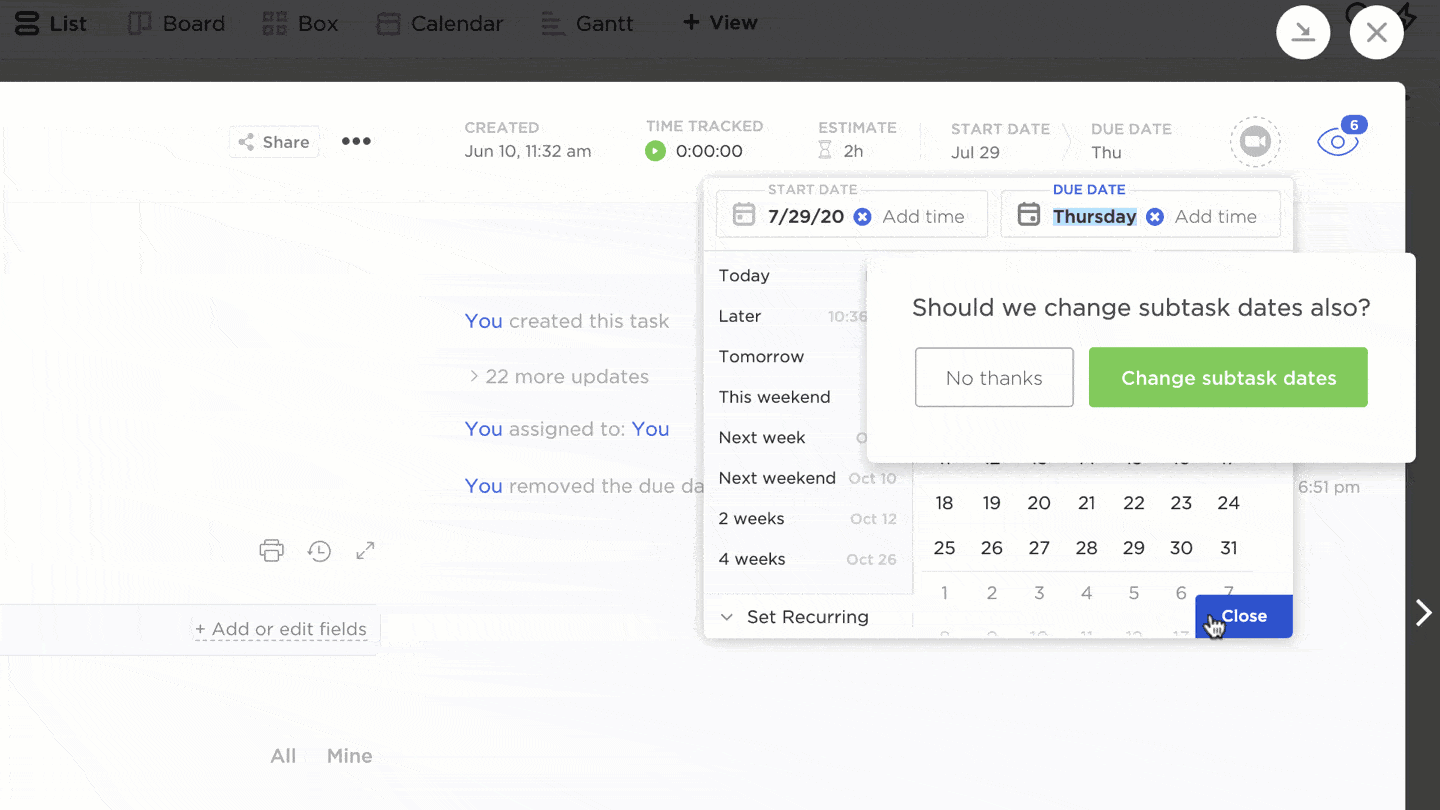Expand the task with the diagonal arrows icon

364,550
